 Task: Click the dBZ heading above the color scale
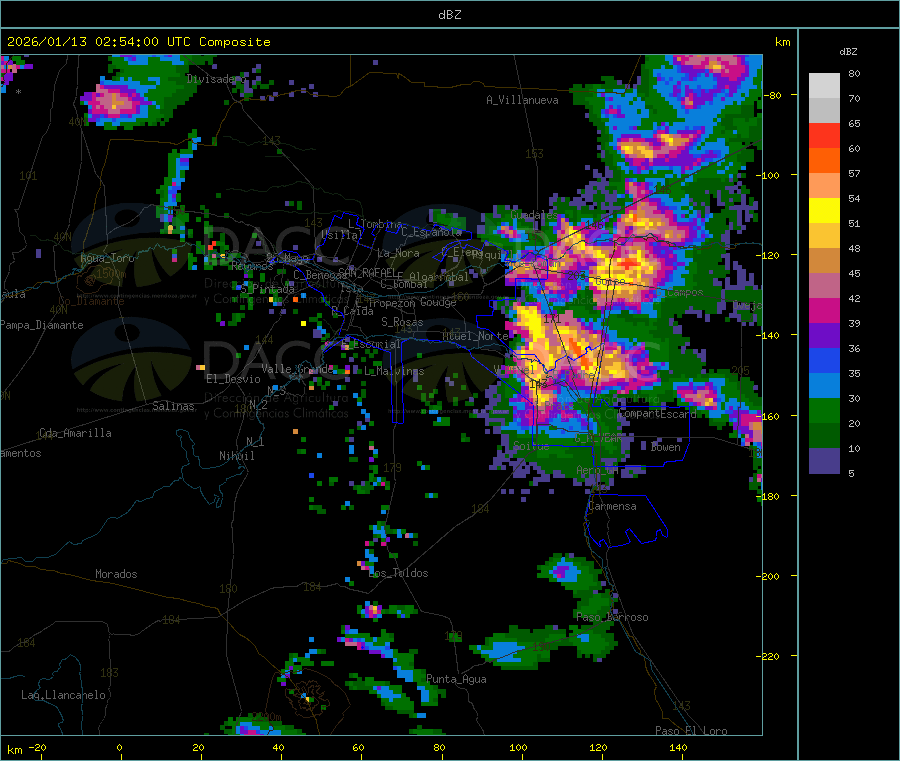tap(848, 52)
